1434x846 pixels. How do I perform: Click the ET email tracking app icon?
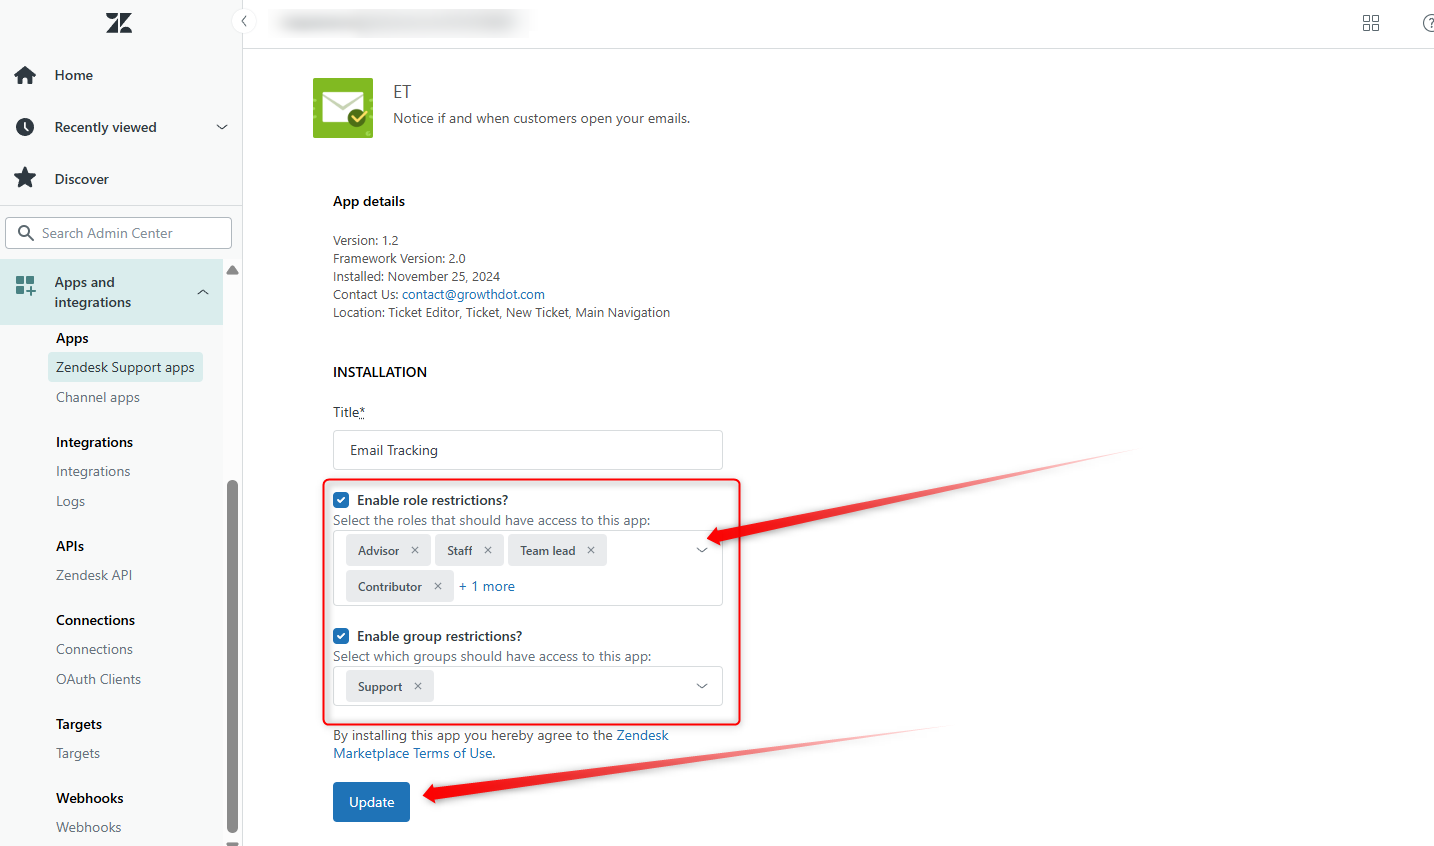(x=343, y=108)
